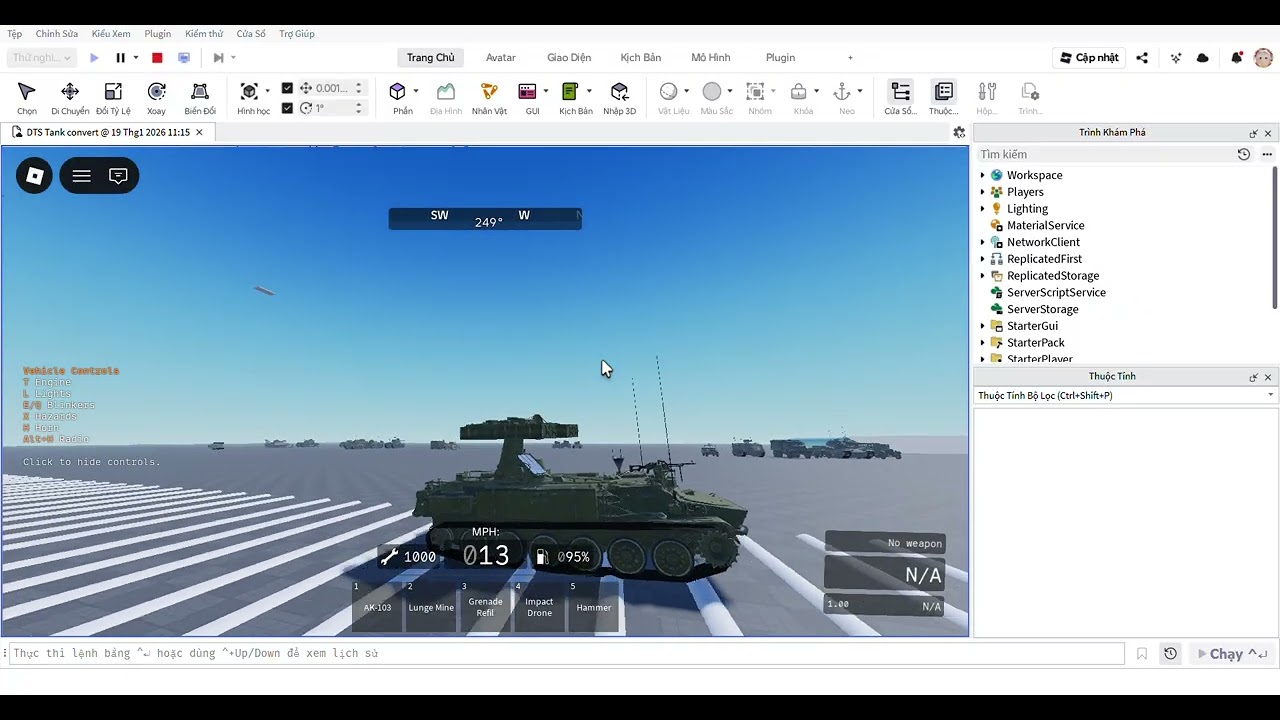Click the GUI toolbar icon
The width and height of the screenshot is (1280, 720).
[x=528, y=92]
